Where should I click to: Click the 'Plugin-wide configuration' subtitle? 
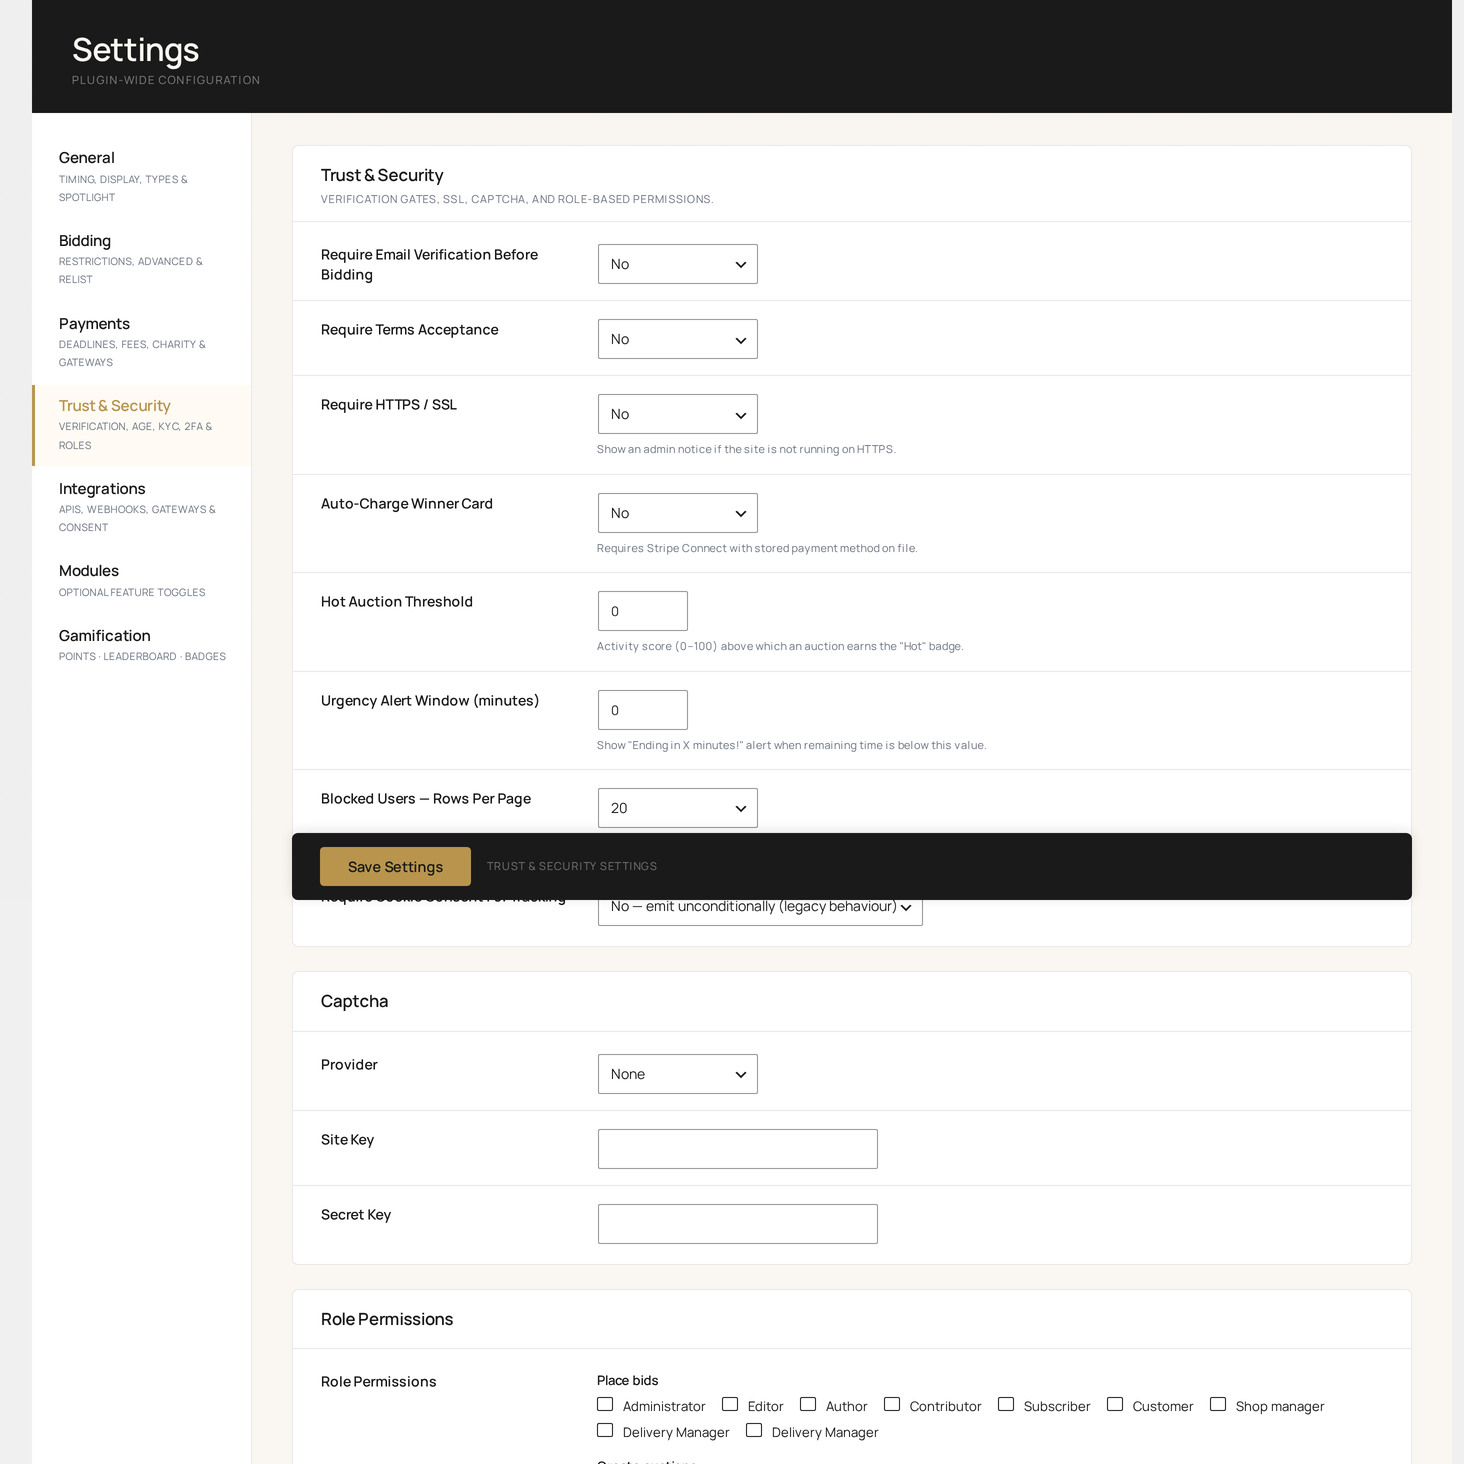[166, 80]
